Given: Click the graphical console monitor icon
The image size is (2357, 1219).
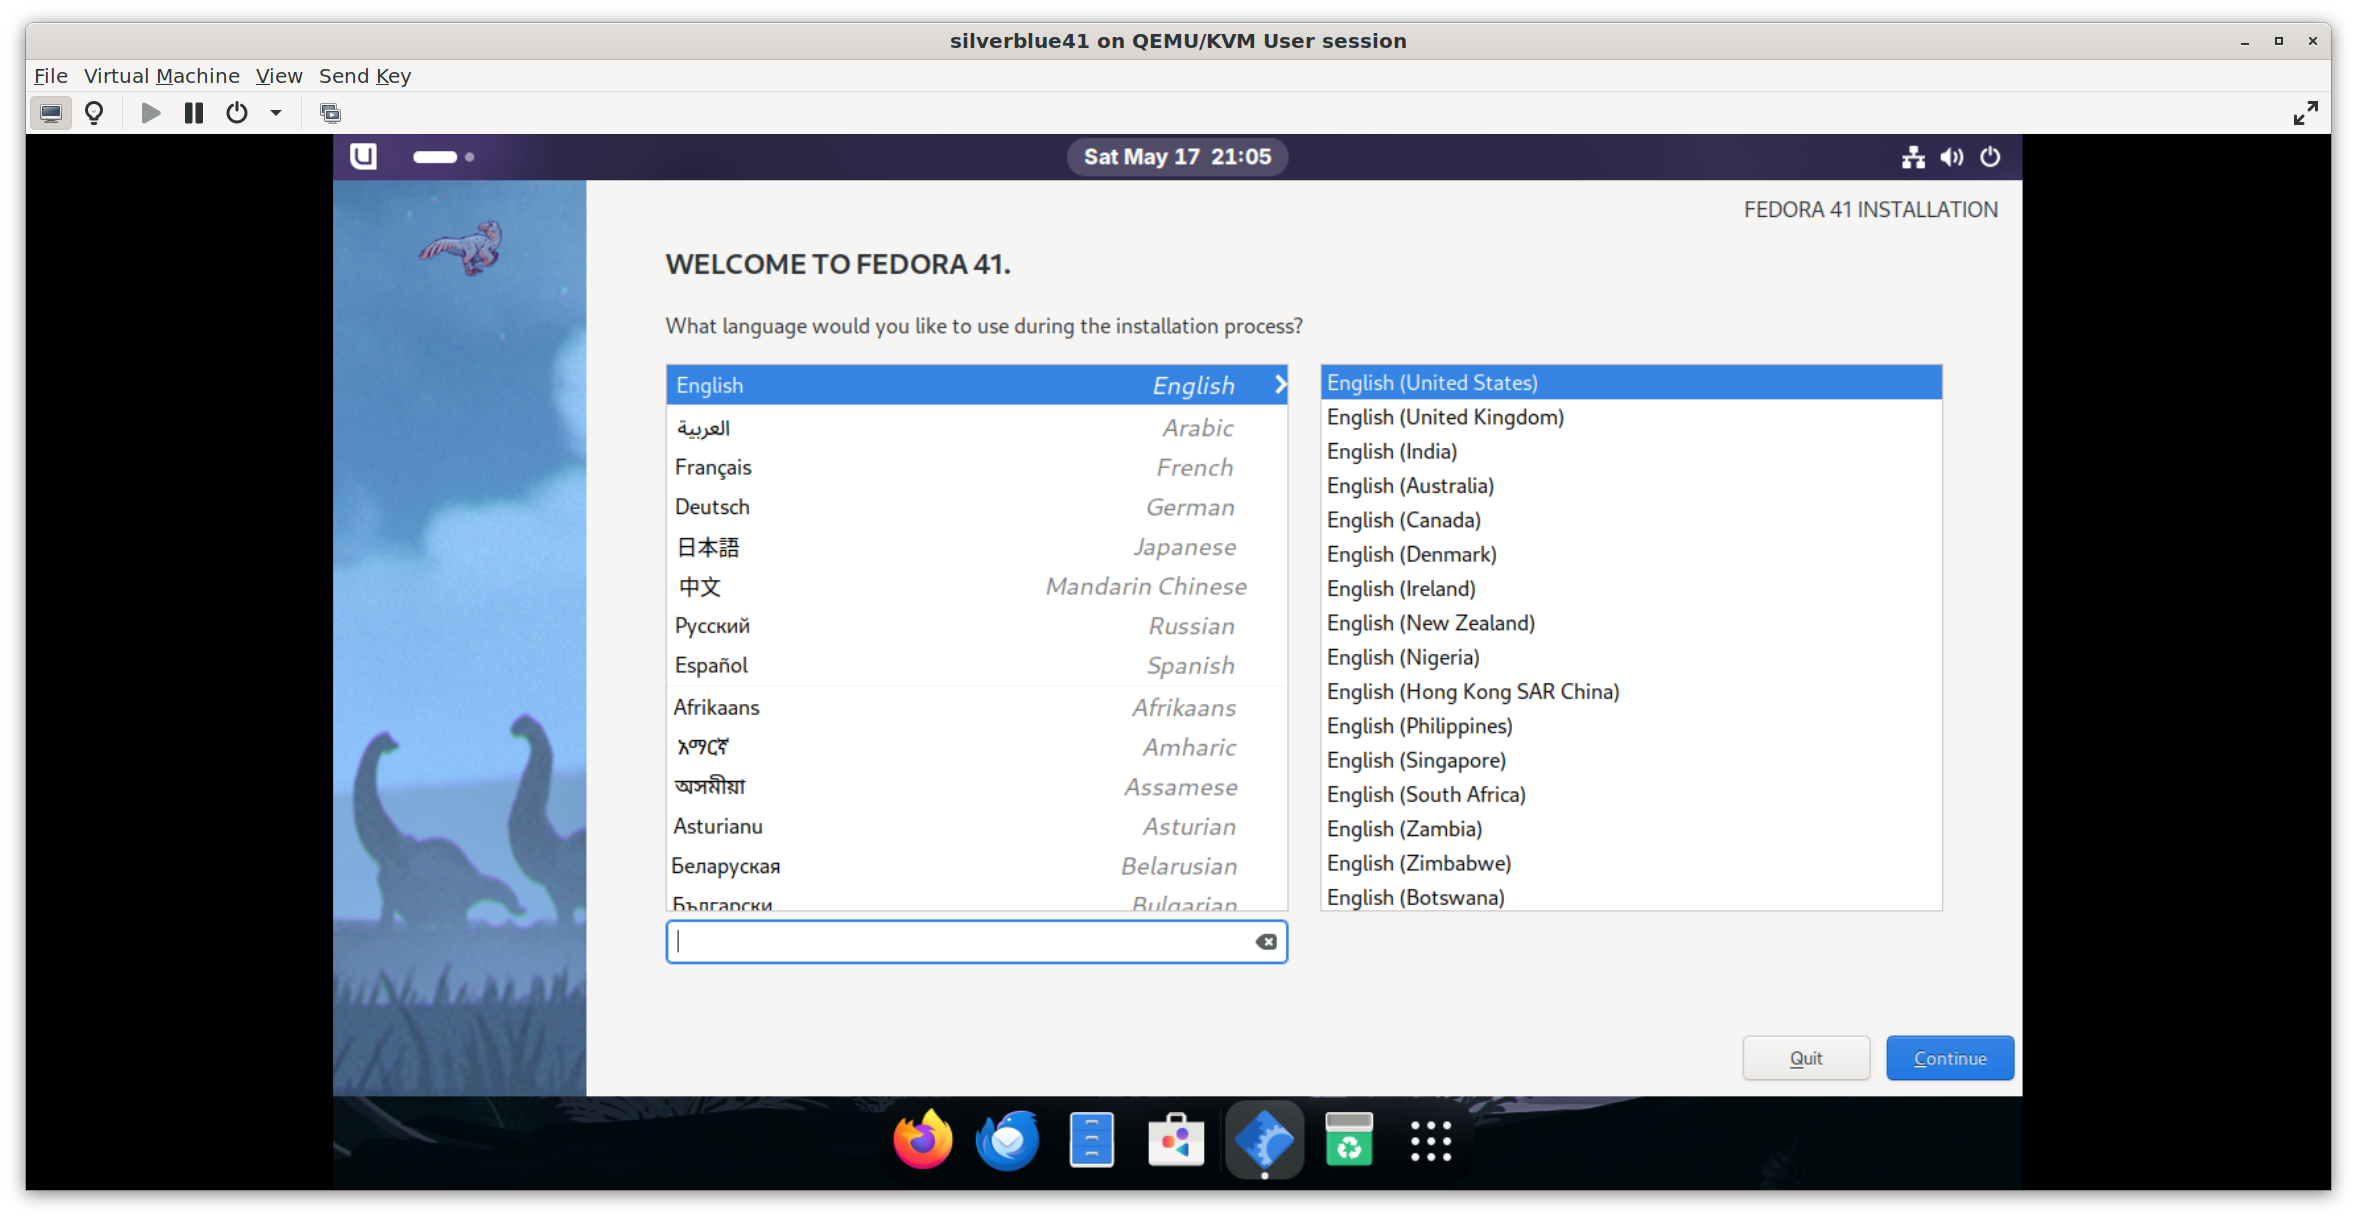Looking at the screenshot, I should (x=50, y=113).
